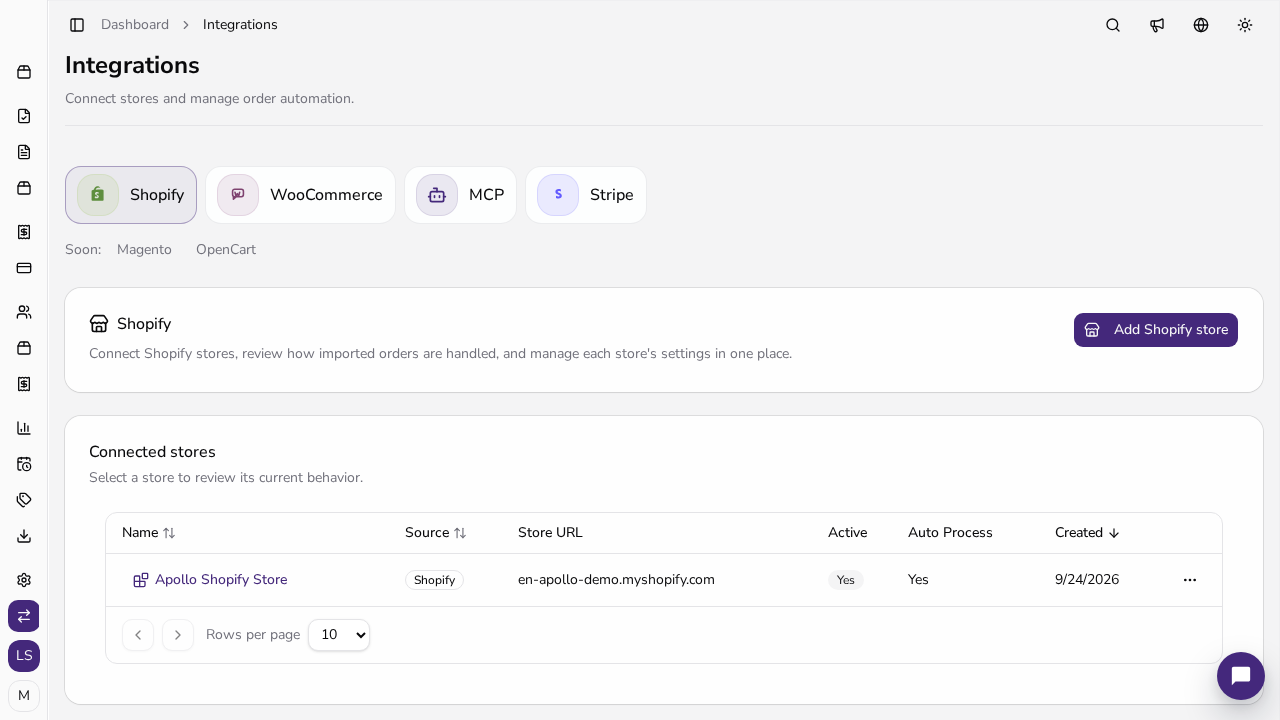
Task: Switch to the Stripe tab
Action: 586,195
